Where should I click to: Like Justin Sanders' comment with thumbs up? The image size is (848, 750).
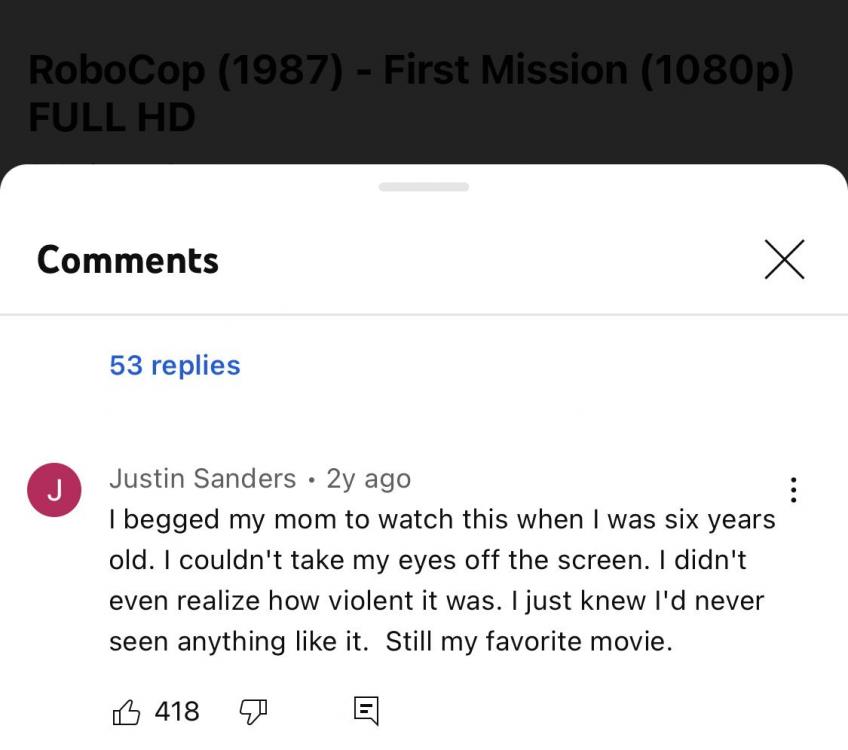[x=126, y=712]
